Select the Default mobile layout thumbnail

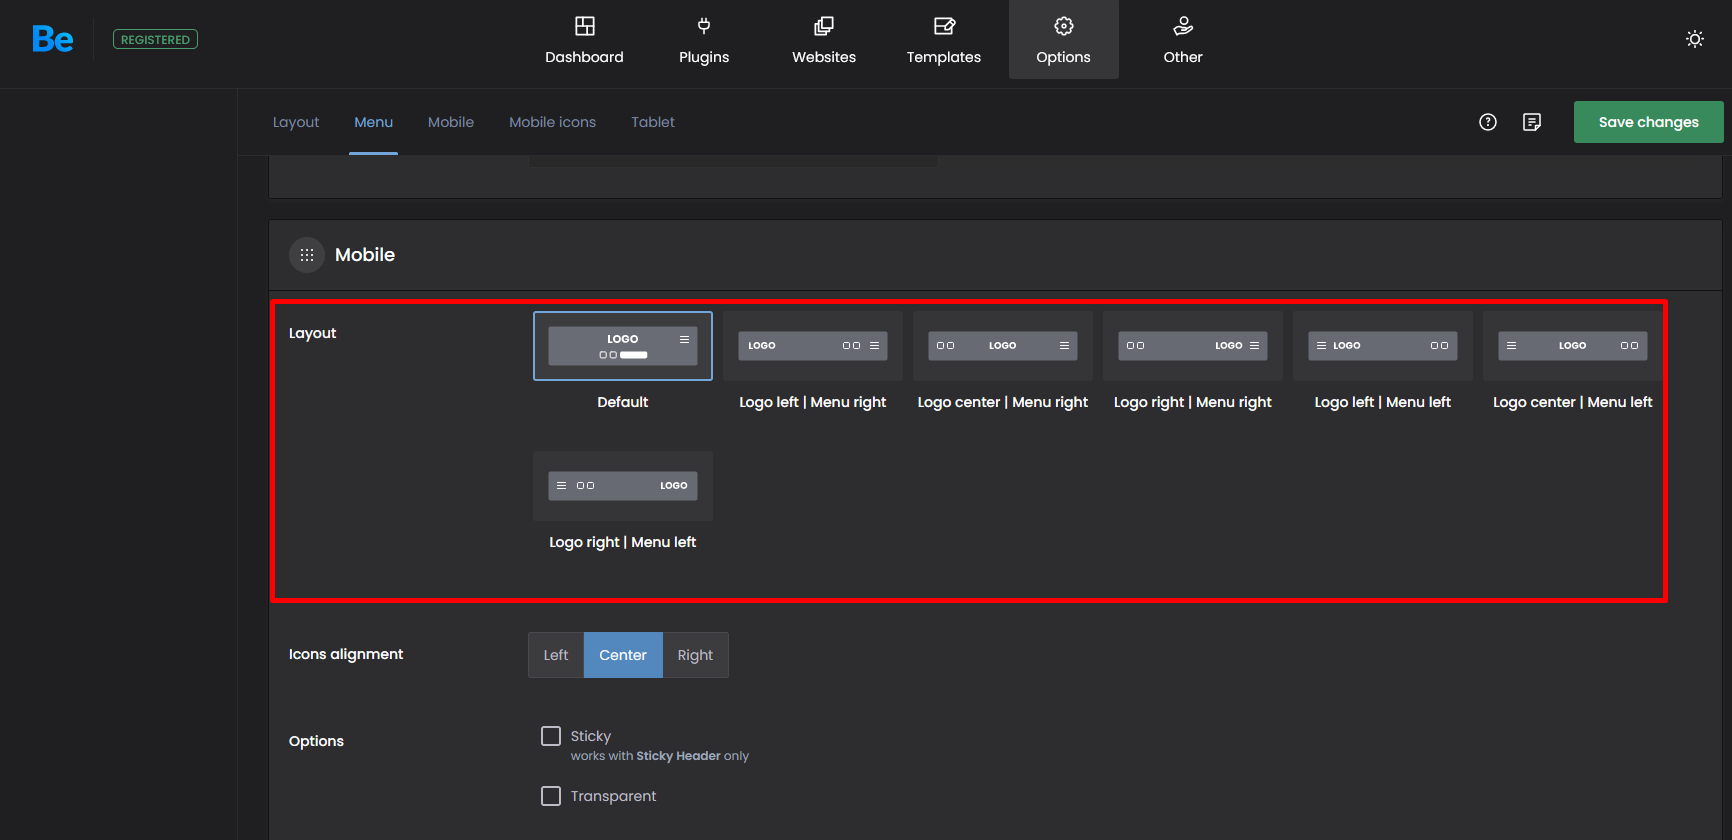623,346
